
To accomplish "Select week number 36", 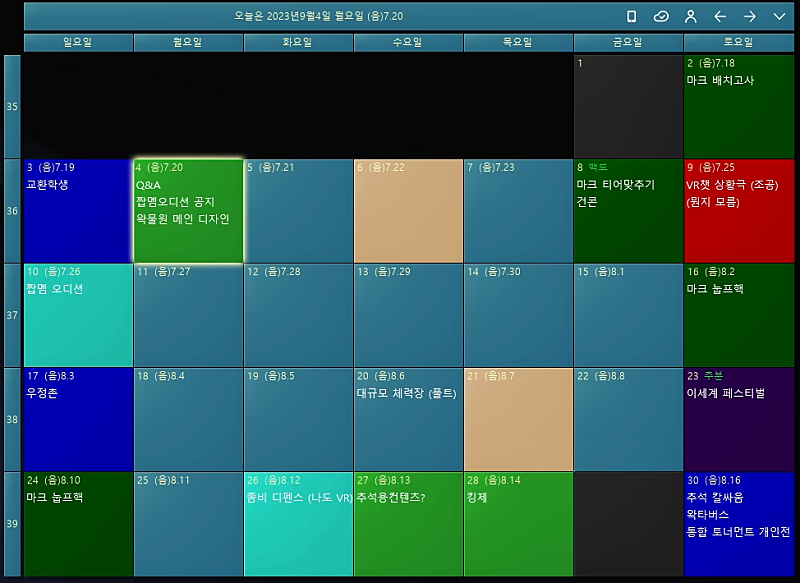I will (x=12, y=211).
